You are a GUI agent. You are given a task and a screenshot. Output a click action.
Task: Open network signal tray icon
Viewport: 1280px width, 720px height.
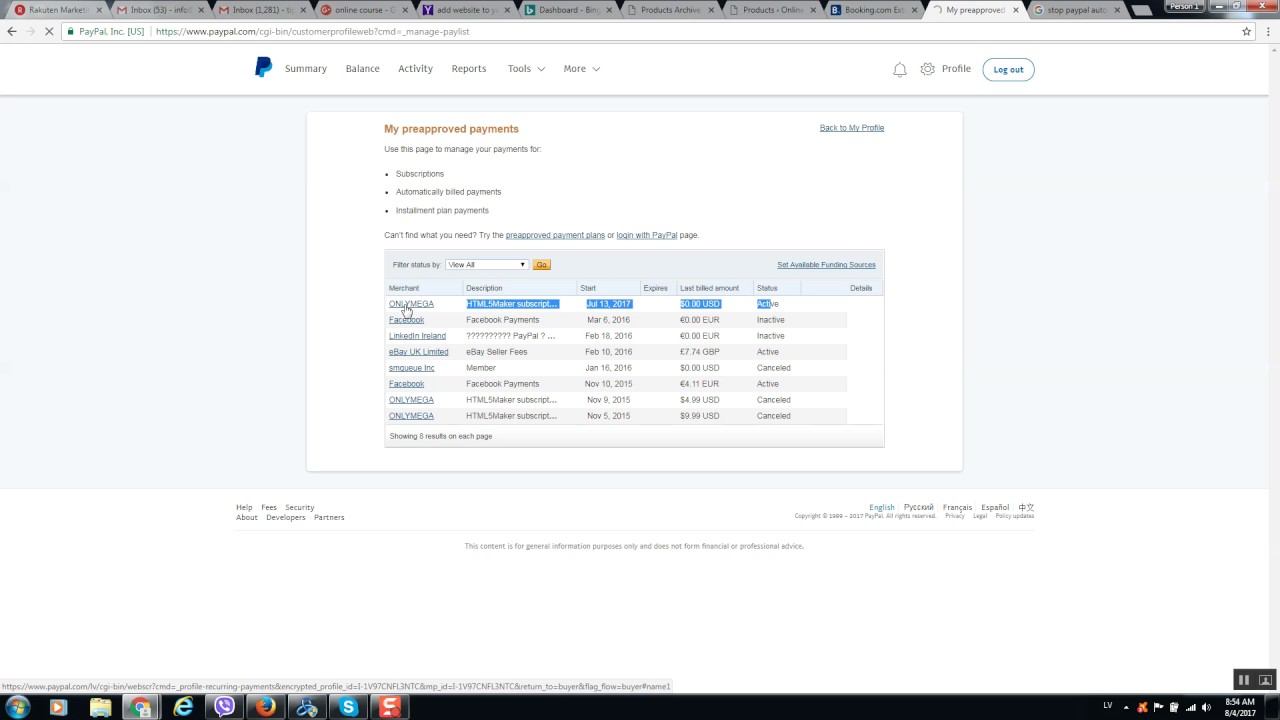point(1191,707)
